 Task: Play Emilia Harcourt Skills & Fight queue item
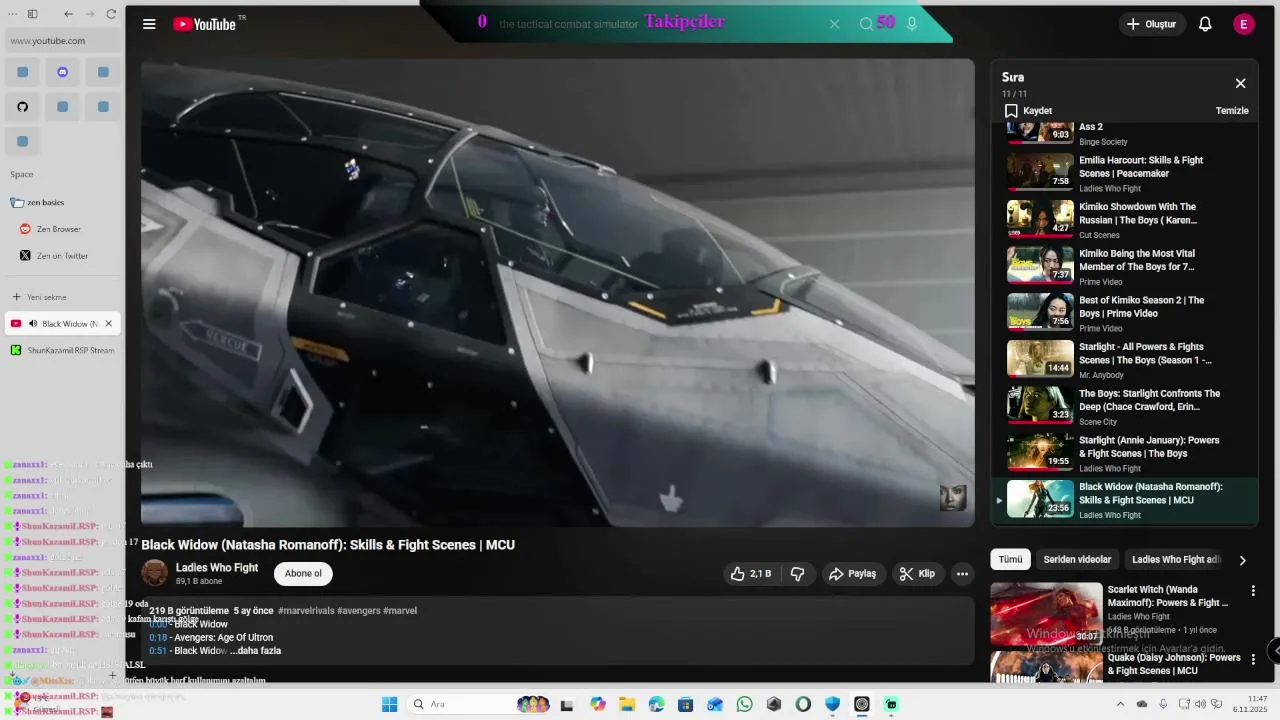(1125, 173)
